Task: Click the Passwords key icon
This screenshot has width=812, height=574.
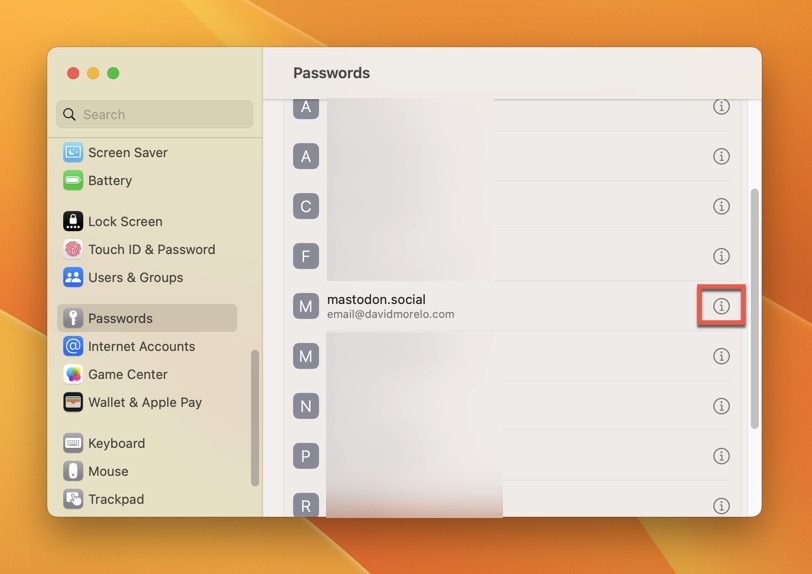Action: click(73, 318)
